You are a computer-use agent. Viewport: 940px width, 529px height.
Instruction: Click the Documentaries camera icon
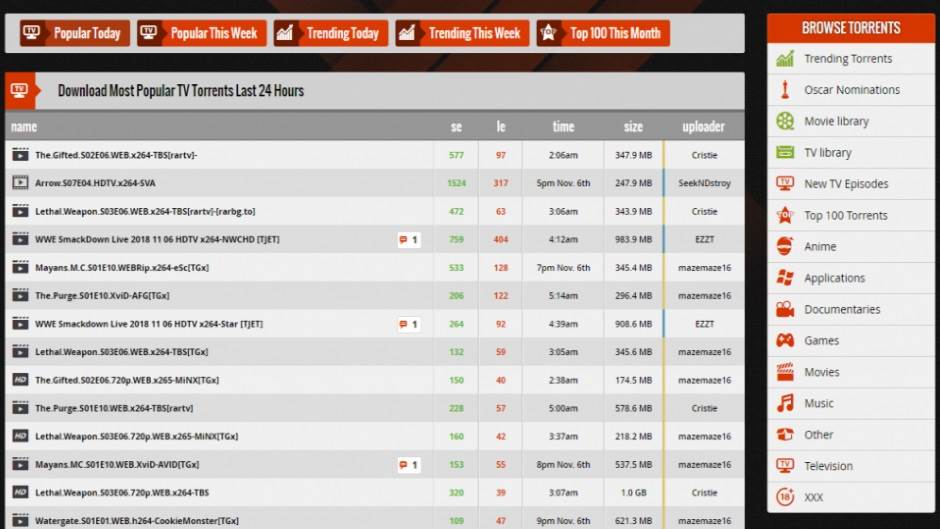pos(785,310)
